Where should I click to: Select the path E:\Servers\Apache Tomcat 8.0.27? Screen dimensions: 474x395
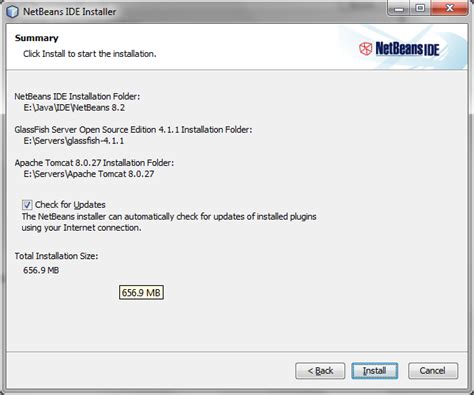point(89,174)
